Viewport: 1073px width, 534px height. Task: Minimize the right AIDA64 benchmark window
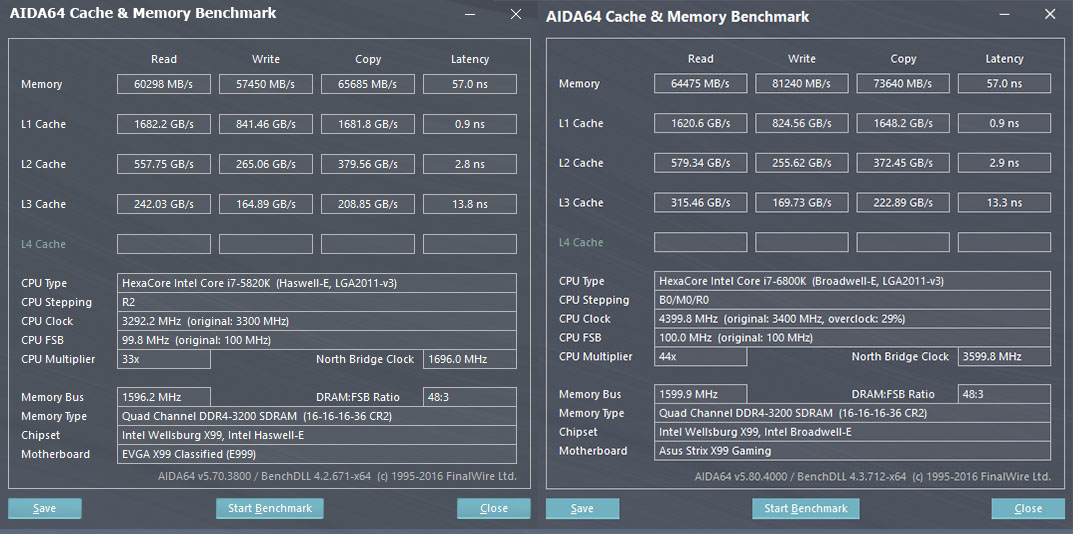(x=1005, y=15)
